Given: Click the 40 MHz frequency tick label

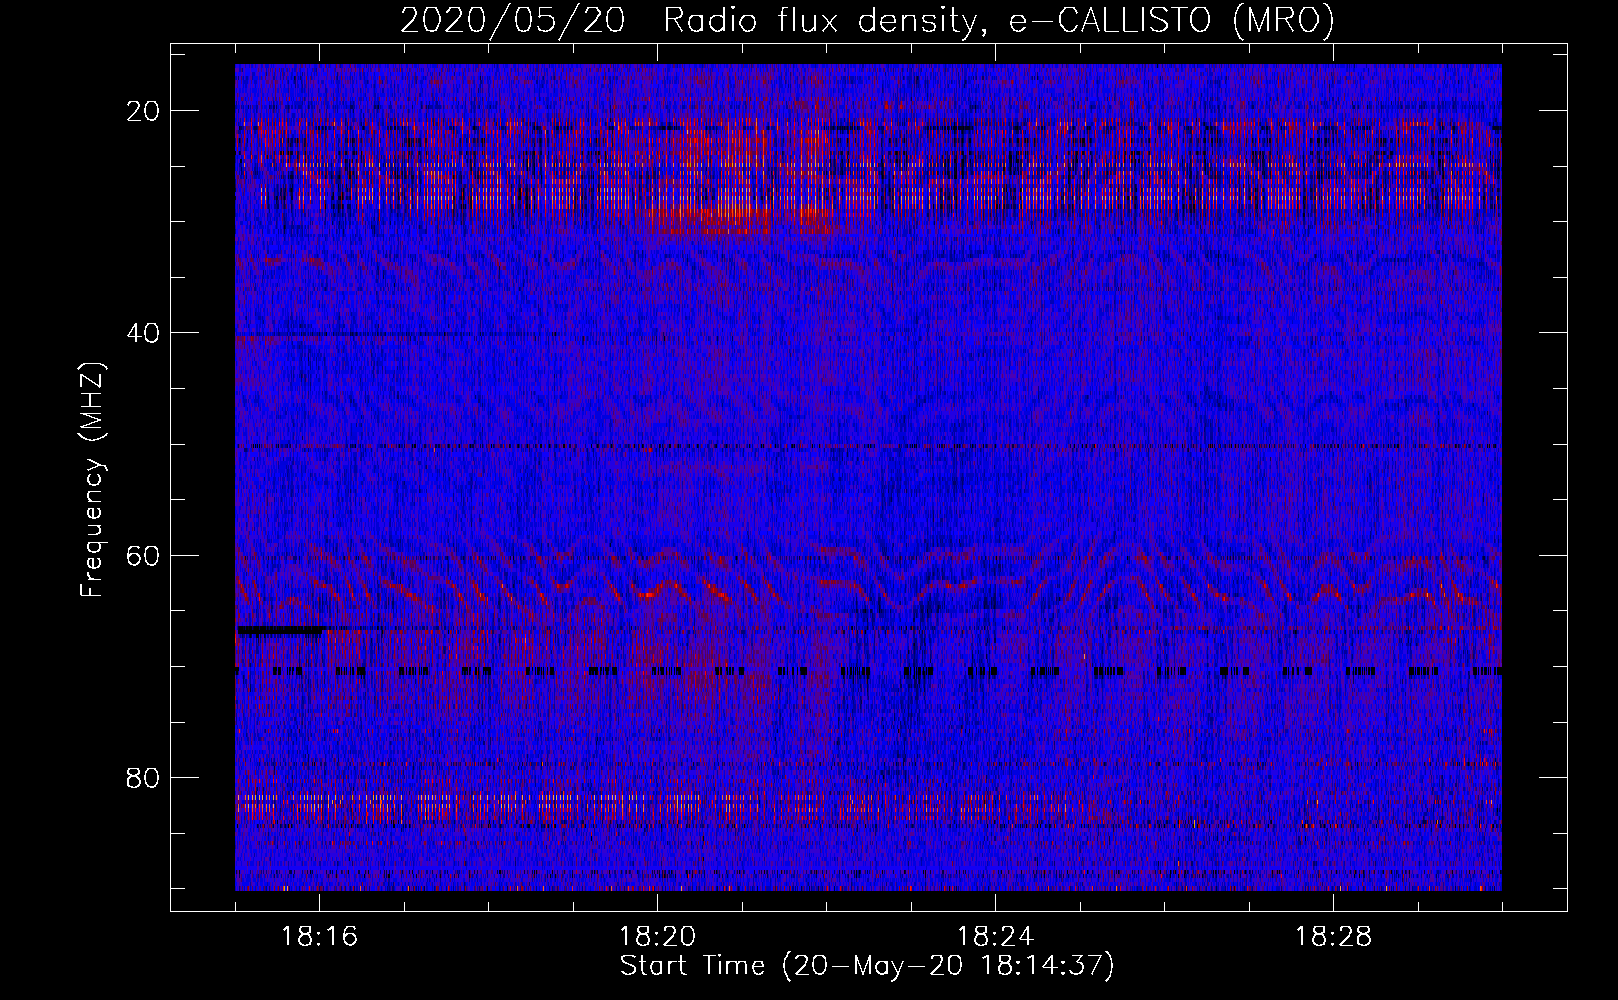Looking at the screenshot, I should [x=144, y=333].
